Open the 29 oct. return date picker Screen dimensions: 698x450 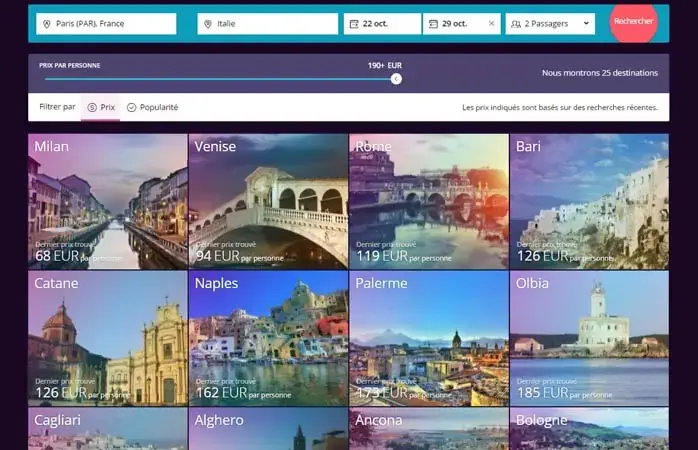[462, 24]
